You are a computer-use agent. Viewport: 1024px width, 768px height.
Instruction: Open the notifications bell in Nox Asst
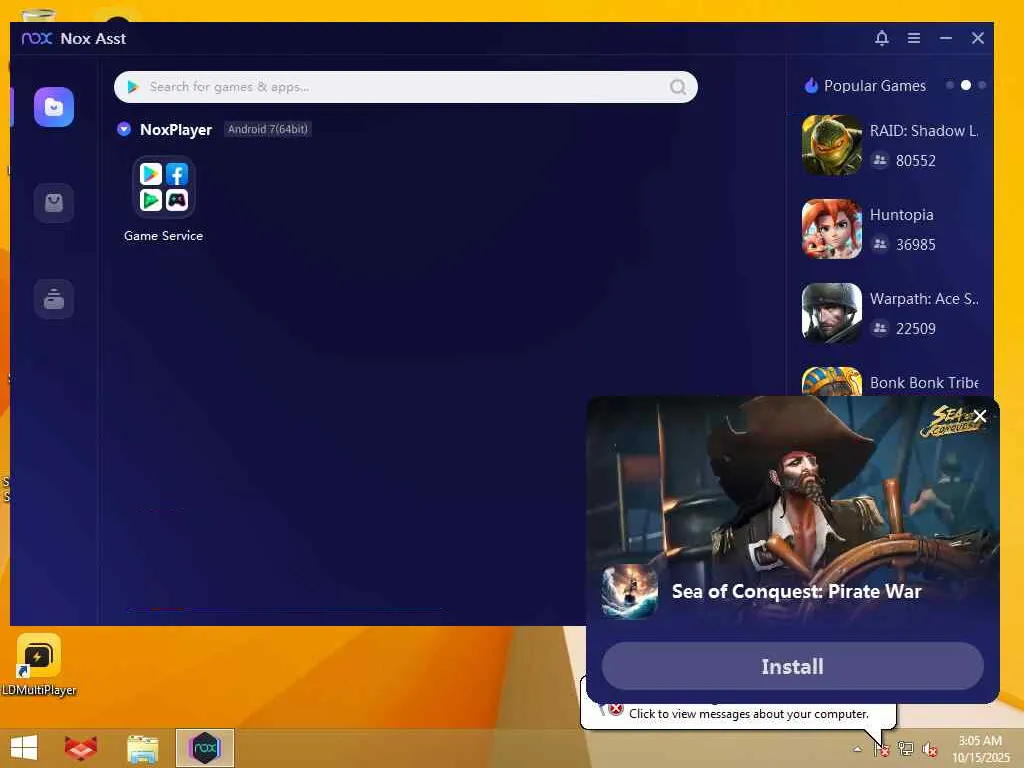882,38
